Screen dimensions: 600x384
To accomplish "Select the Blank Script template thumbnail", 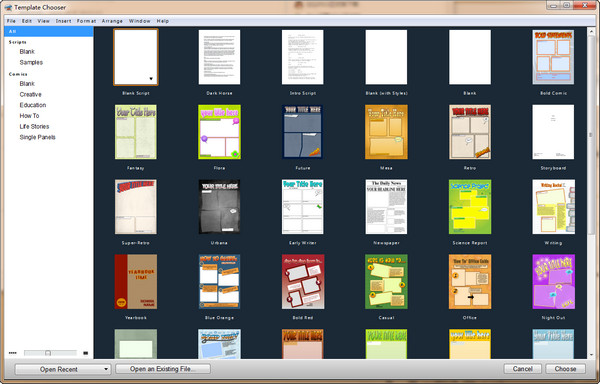I will coord(135,57).
